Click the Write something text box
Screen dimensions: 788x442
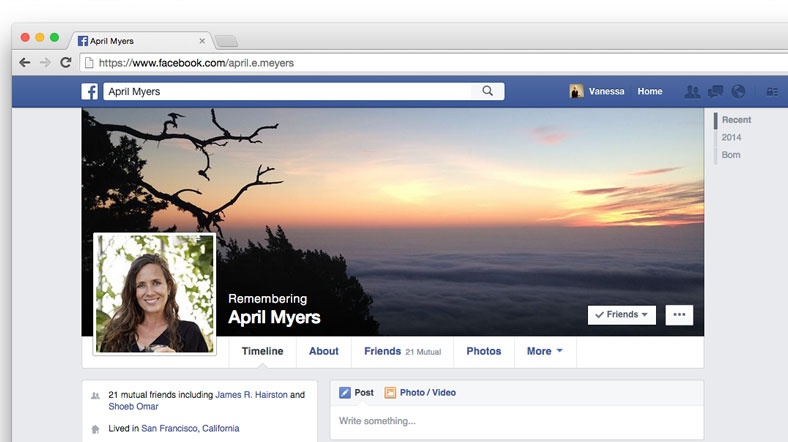[x=517, y=421]
